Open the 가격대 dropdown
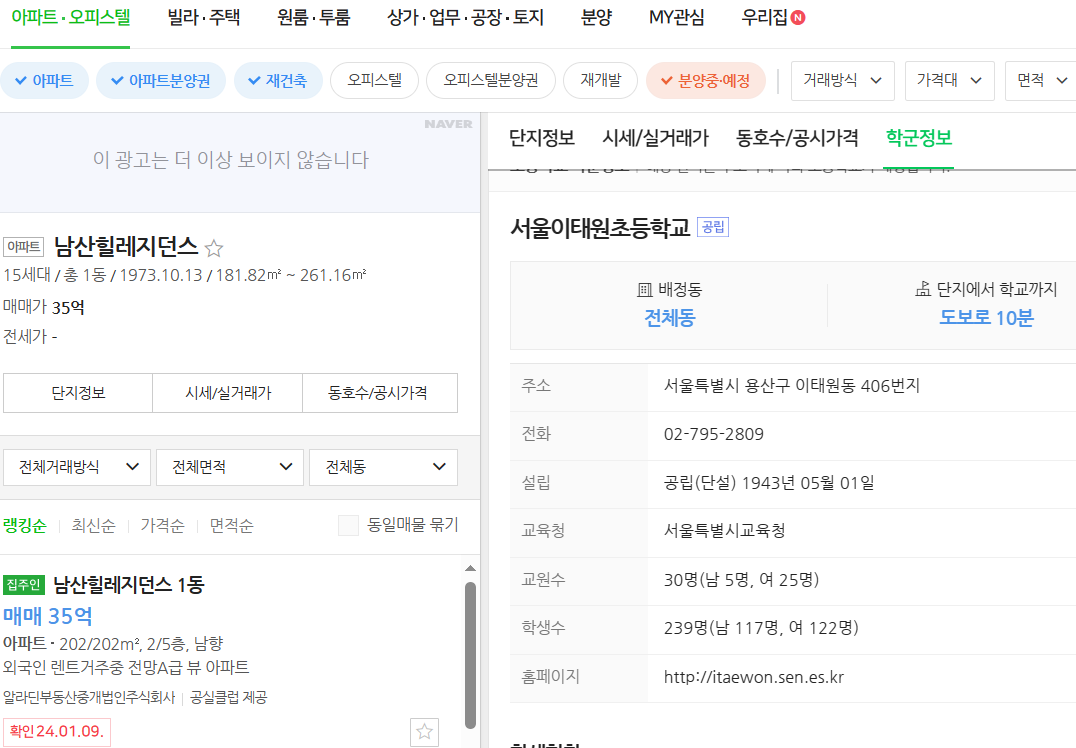 pos(950,80)
